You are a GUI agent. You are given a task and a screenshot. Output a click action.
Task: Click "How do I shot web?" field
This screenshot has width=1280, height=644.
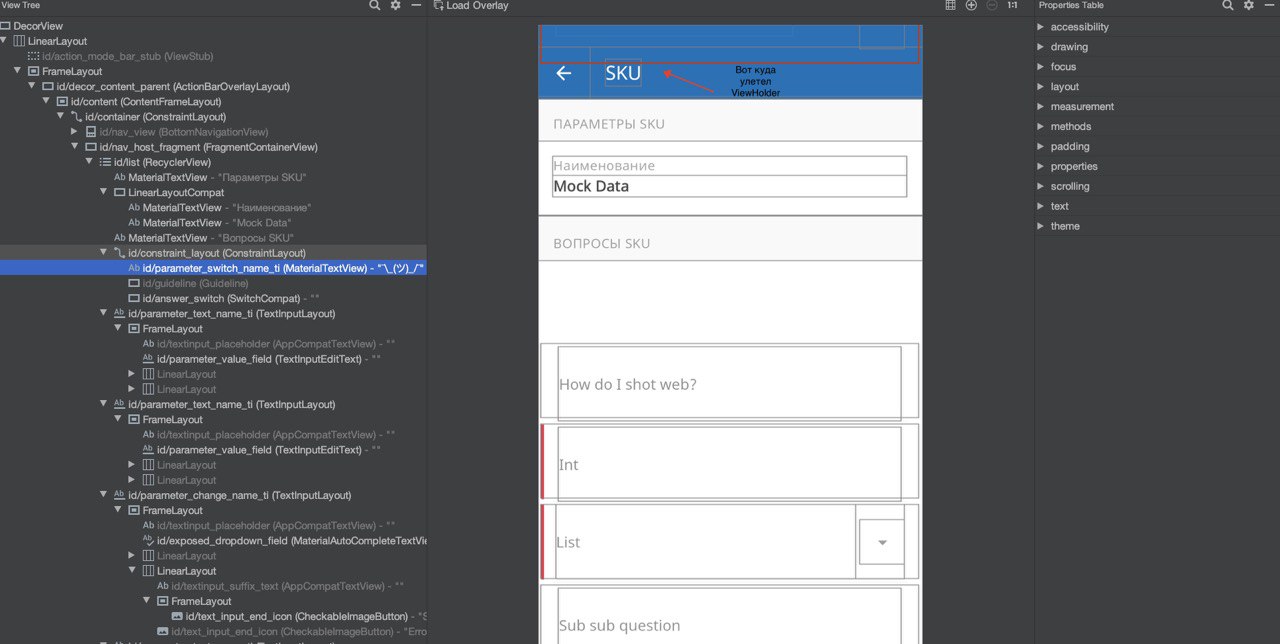(729, 382)
